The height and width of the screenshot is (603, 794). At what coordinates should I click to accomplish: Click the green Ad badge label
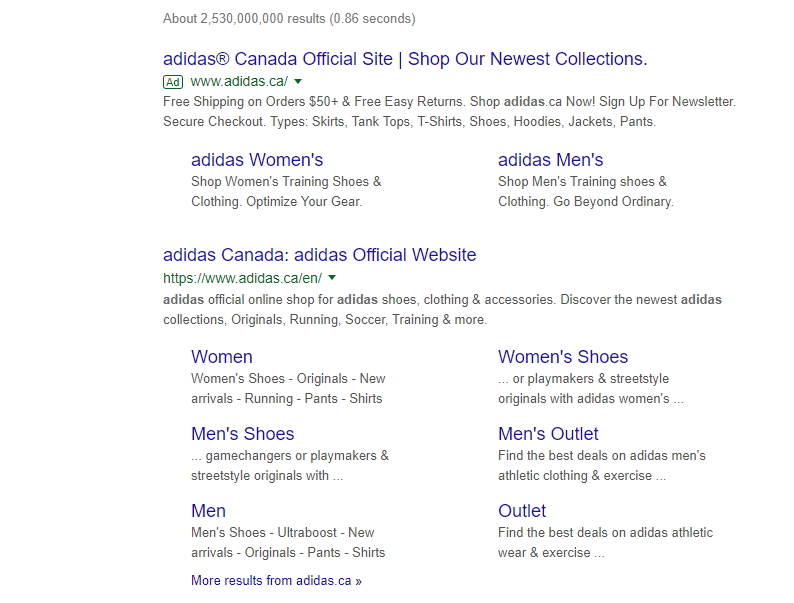(x=173, y=82)
